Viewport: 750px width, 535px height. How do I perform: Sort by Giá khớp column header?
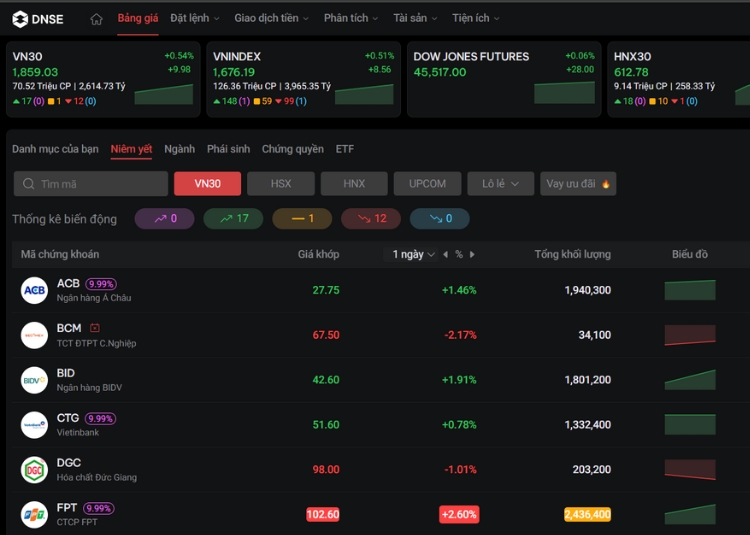pos(319,254)
